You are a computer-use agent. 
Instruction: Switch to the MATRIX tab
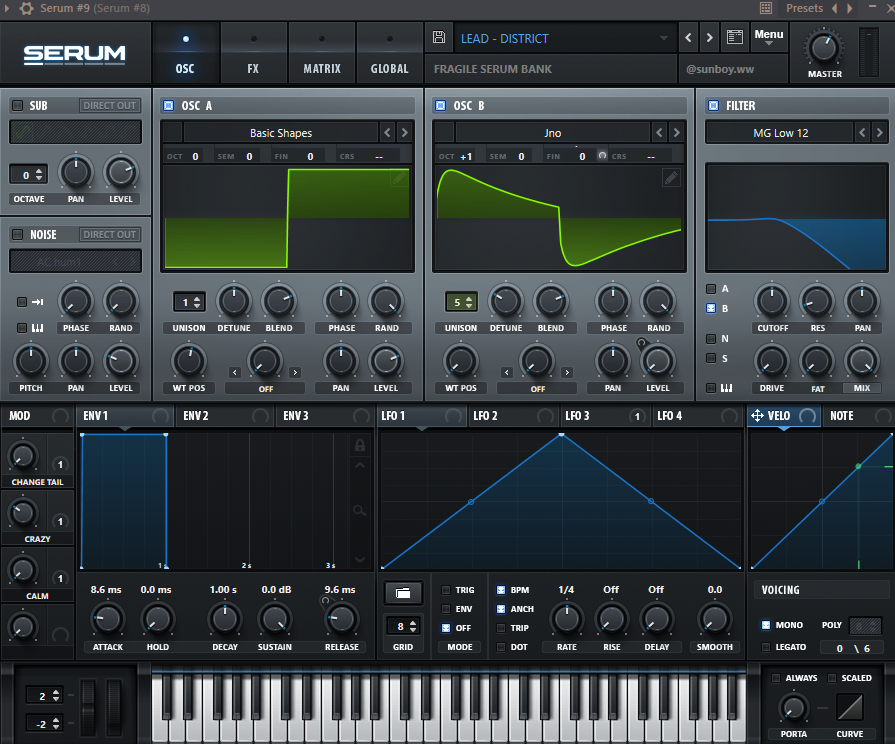pyautogui.click(x=322, y=53)
